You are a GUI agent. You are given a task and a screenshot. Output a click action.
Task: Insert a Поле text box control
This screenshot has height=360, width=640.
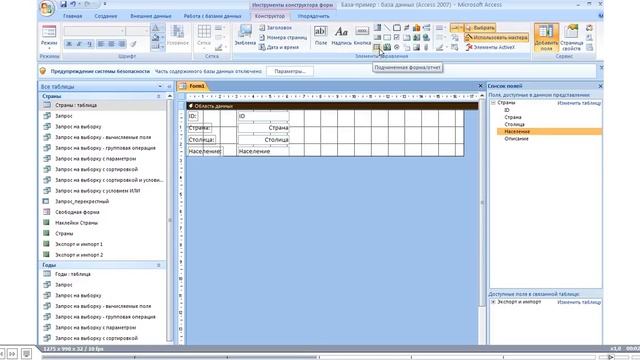point(321,36)
